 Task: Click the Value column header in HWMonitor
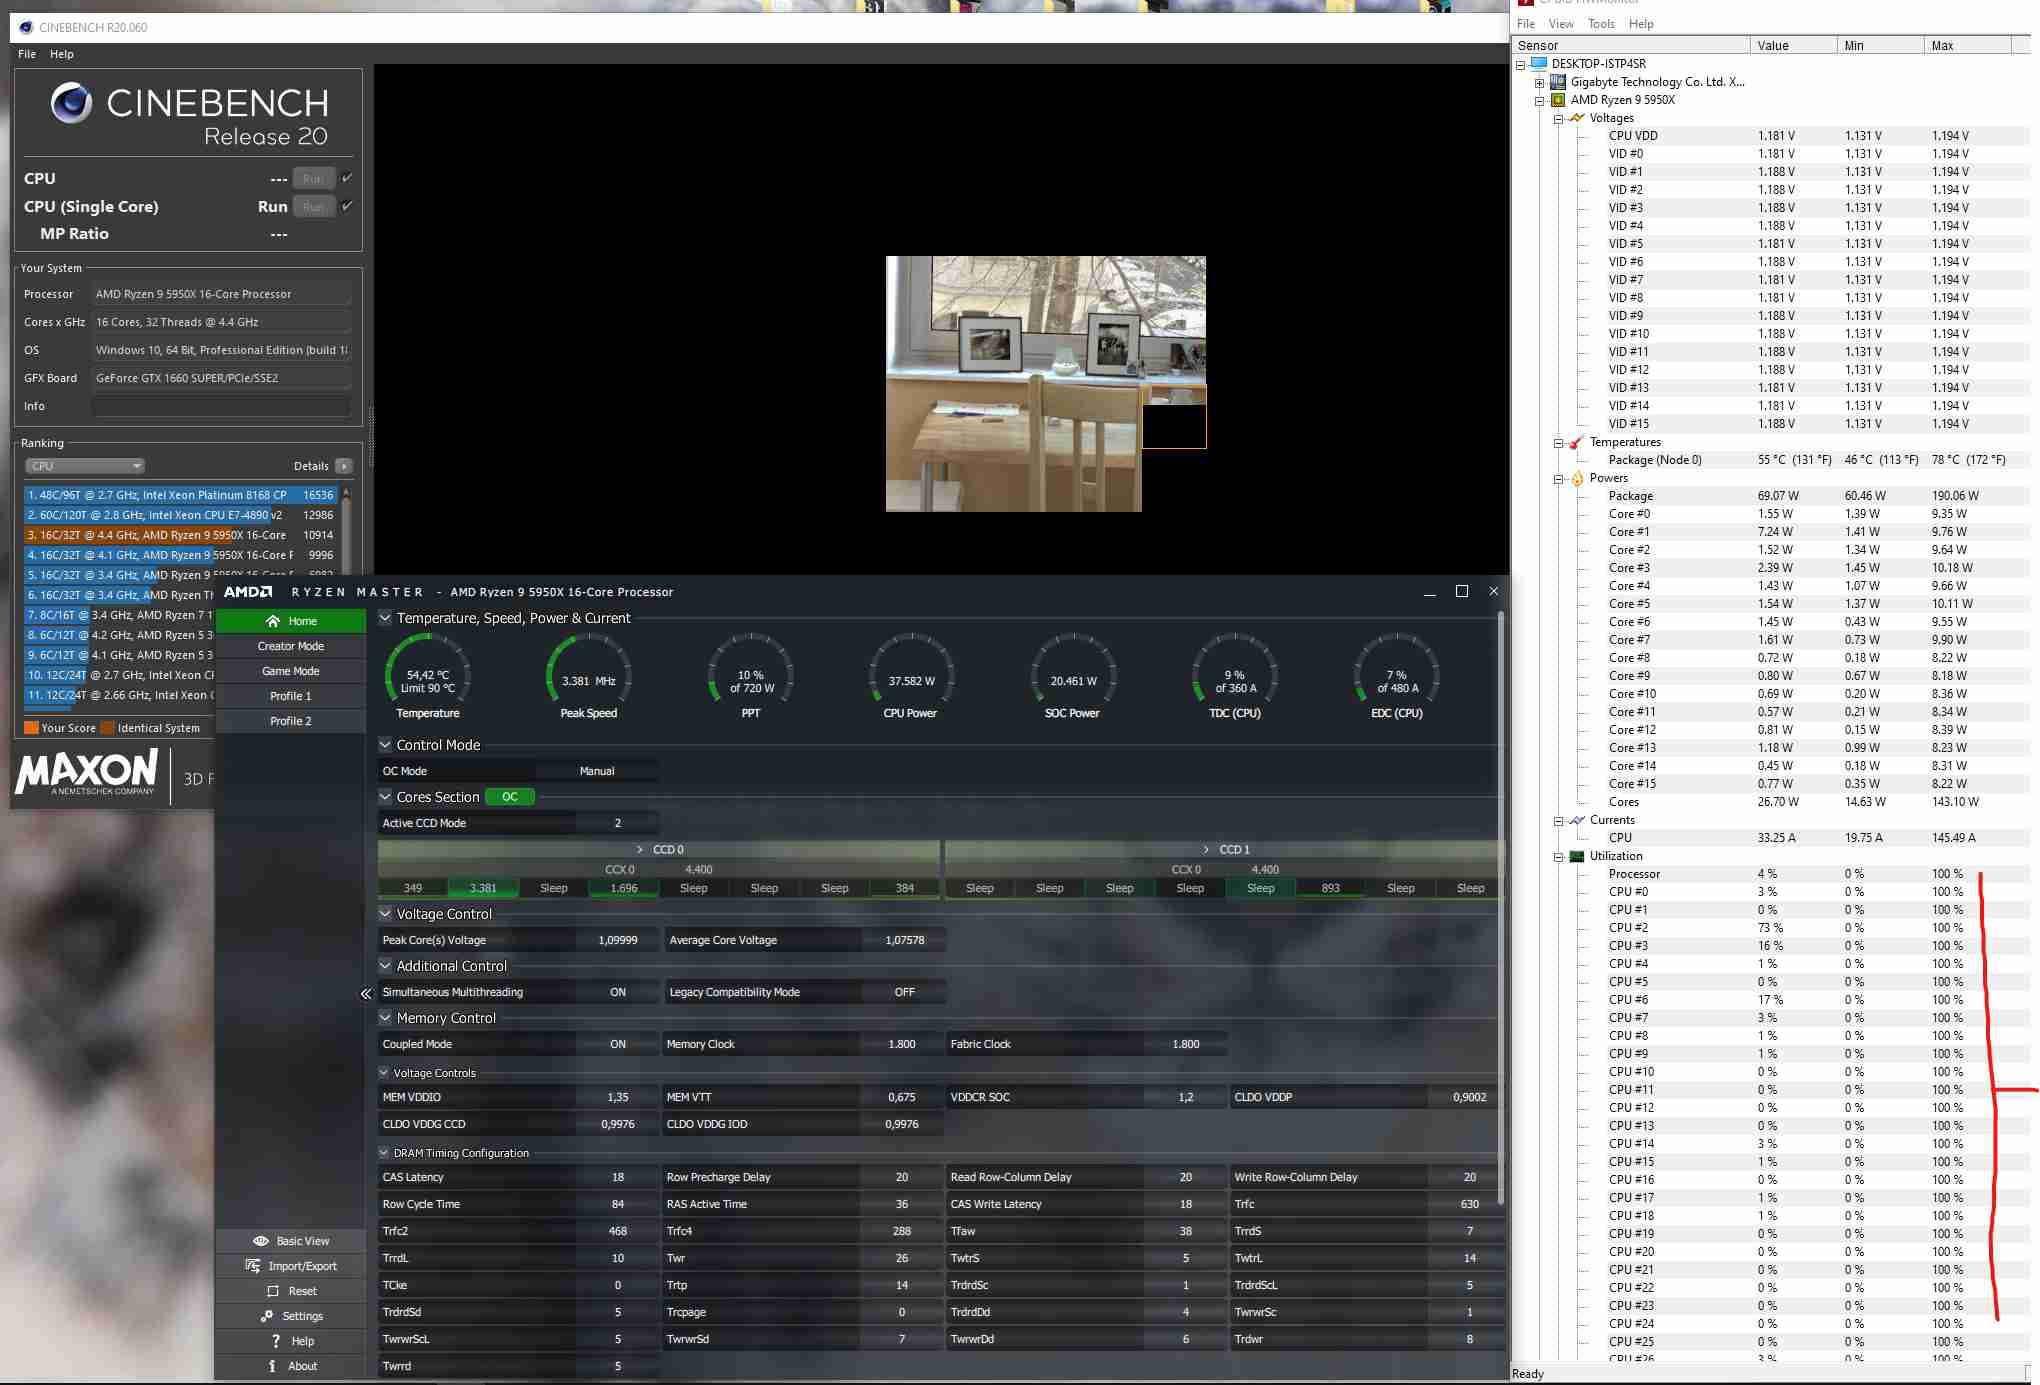(1794, 45)
